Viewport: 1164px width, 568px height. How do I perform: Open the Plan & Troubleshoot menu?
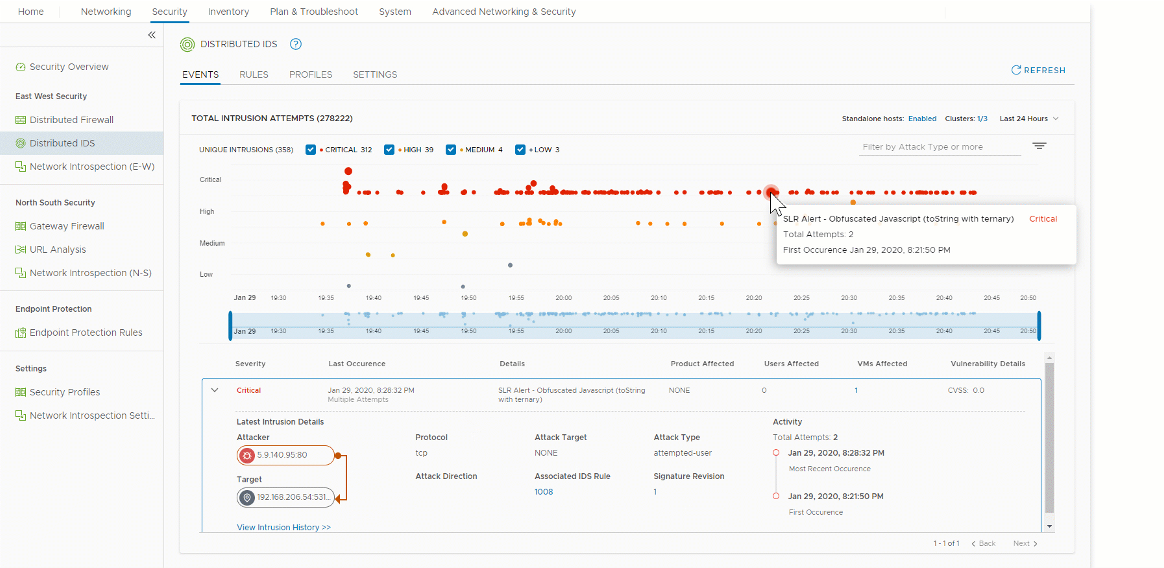tap(314, 12)
